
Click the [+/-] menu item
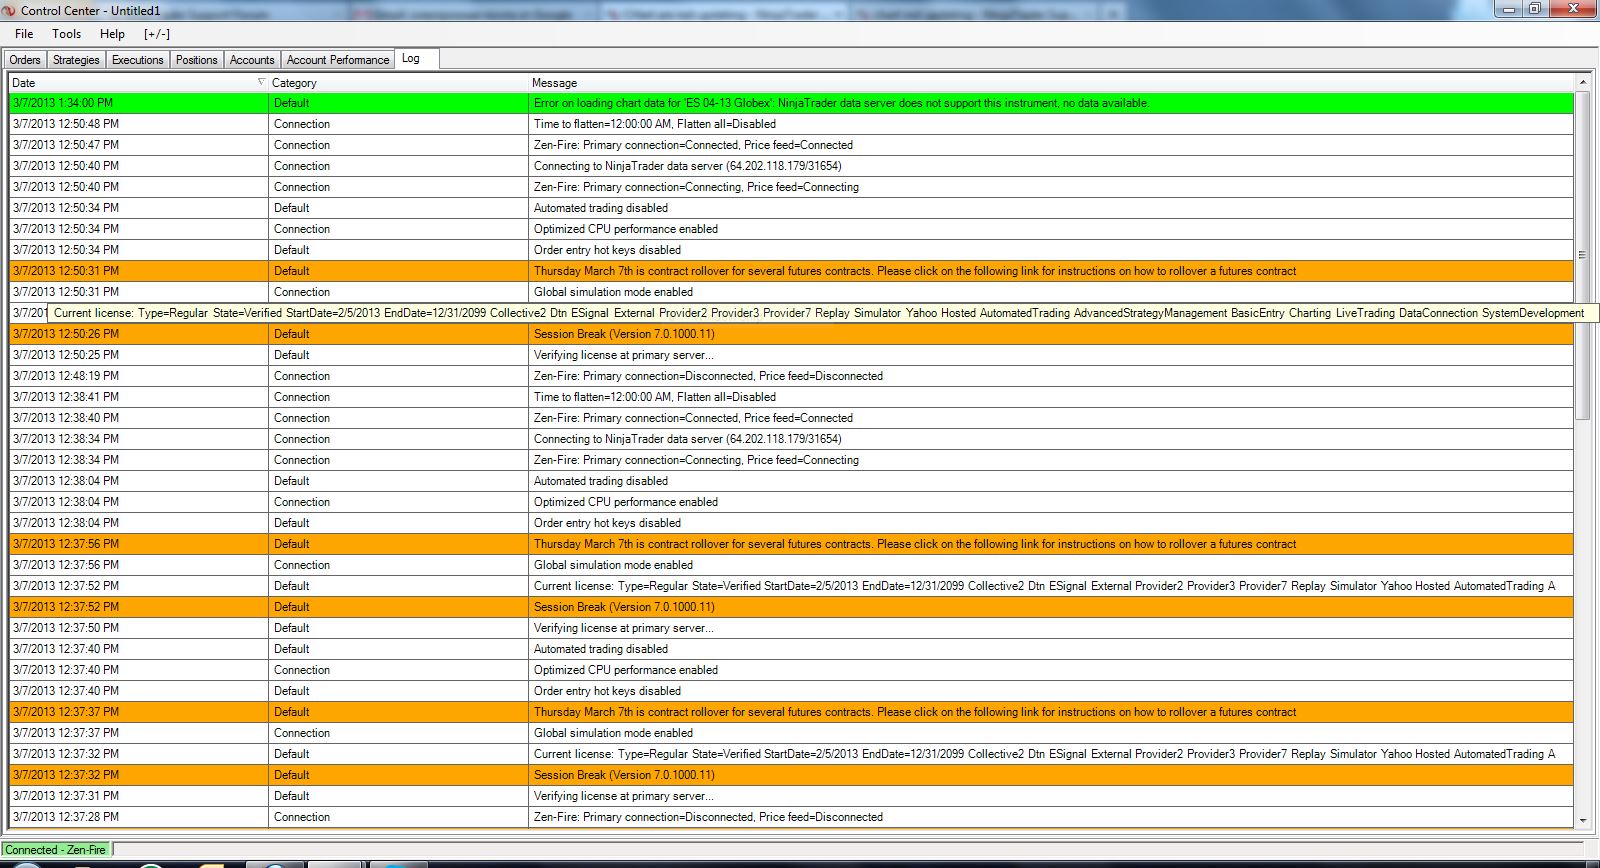[157, 34]
